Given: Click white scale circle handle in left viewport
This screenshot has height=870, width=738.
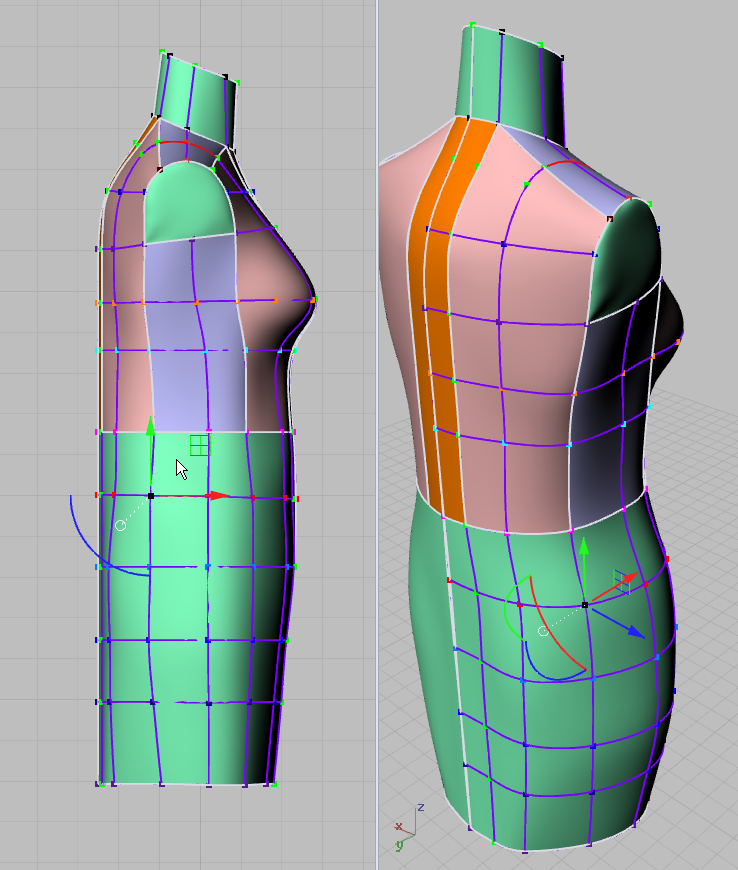Looking at the screenshot, I should pos(120,525).
